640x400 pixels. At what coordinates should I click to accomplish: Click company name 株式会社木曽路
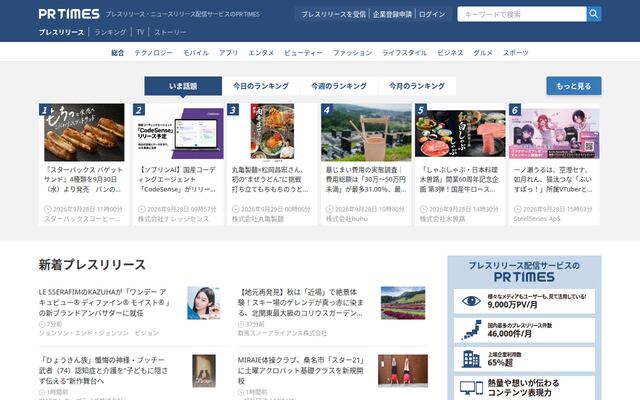442,219
